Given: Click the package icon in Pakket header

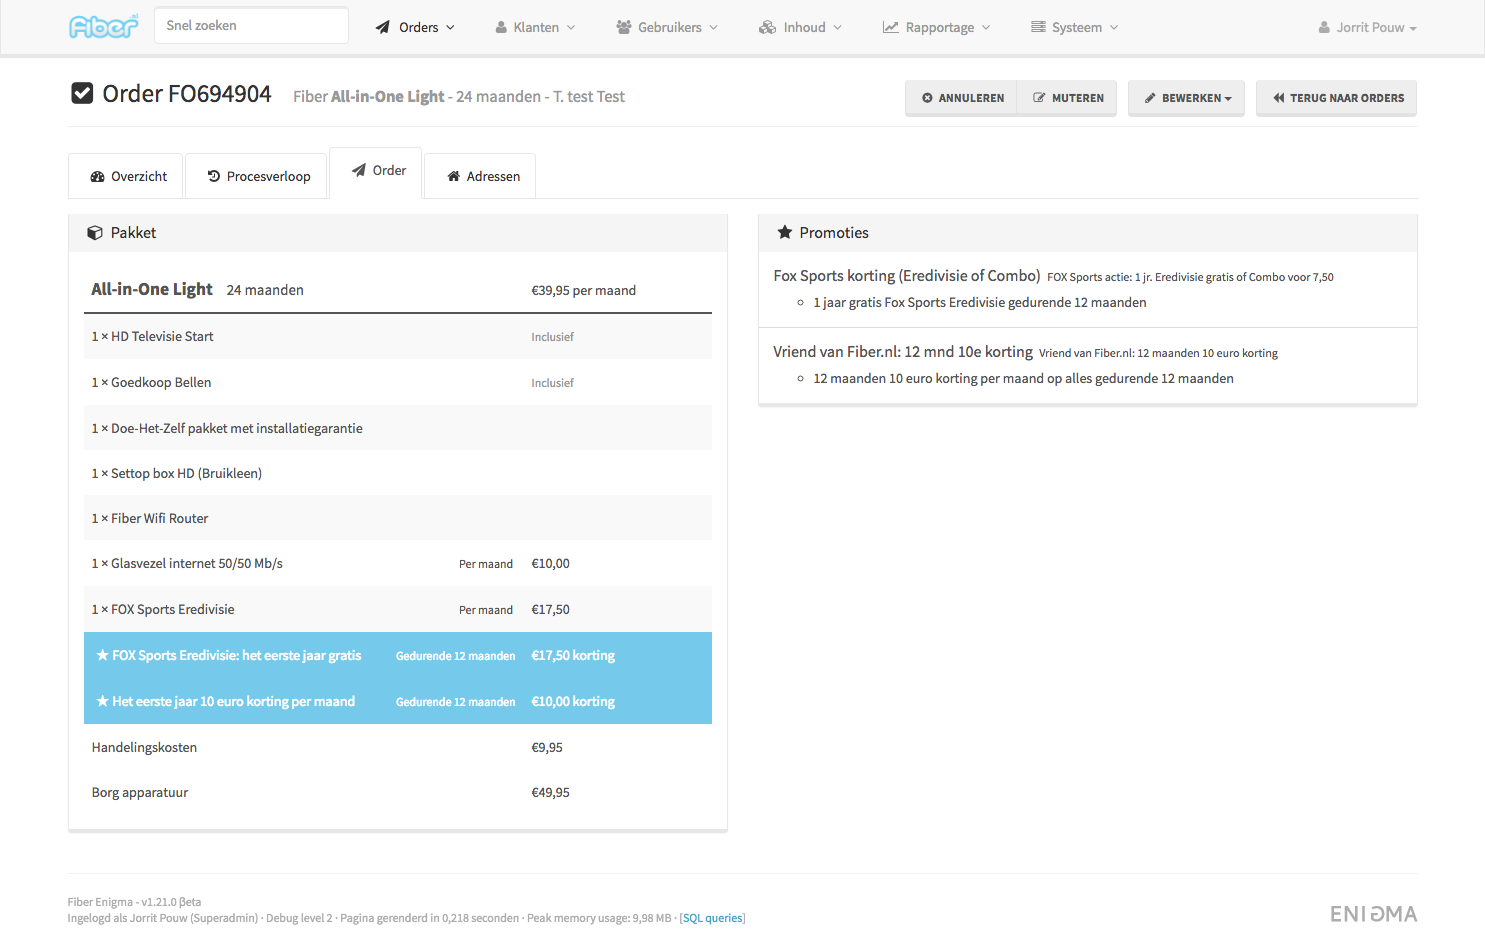Looking at the screenshot, I should click(x=95, y=233).
